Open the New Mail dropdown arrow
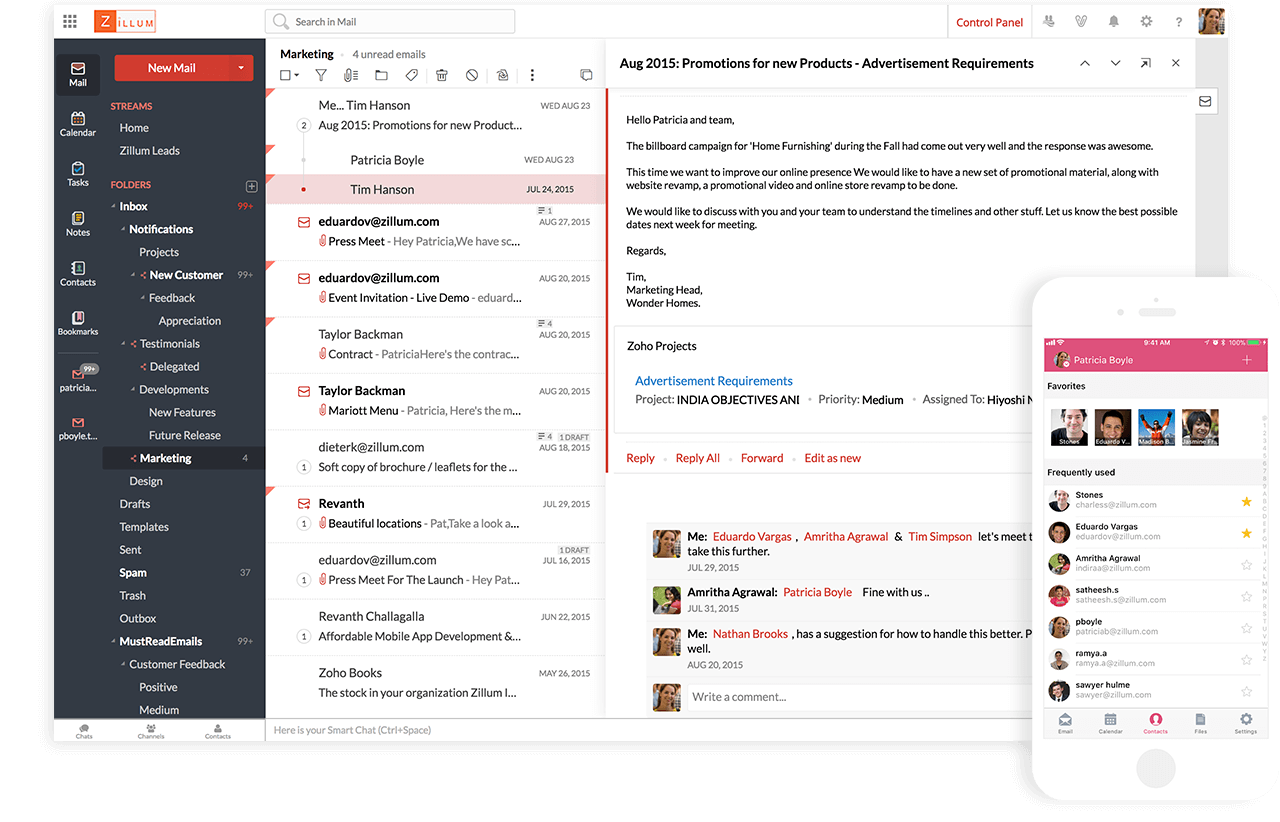 pyautogui.click(x=241, y=68)
